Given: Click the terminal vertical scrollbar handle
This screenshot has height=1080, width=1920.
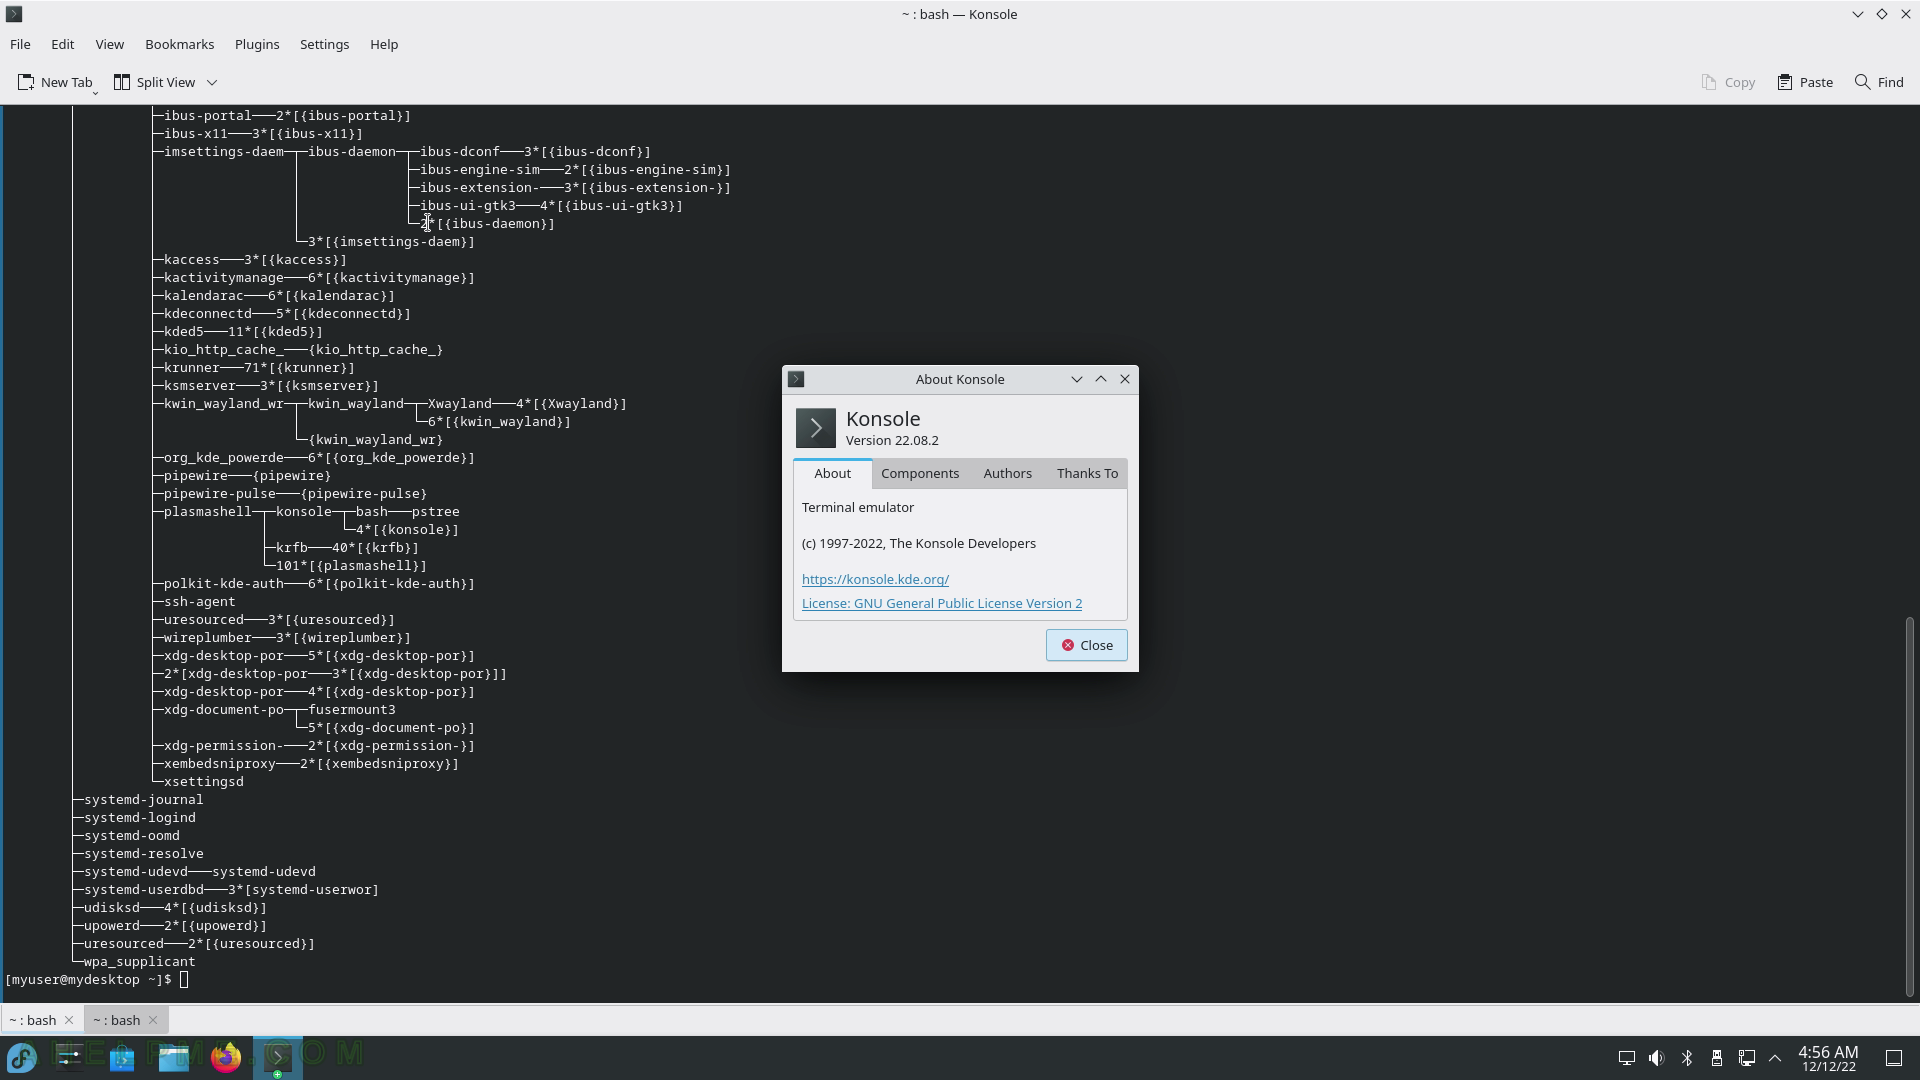Looking at the screenshot, I should point(1909,806).
